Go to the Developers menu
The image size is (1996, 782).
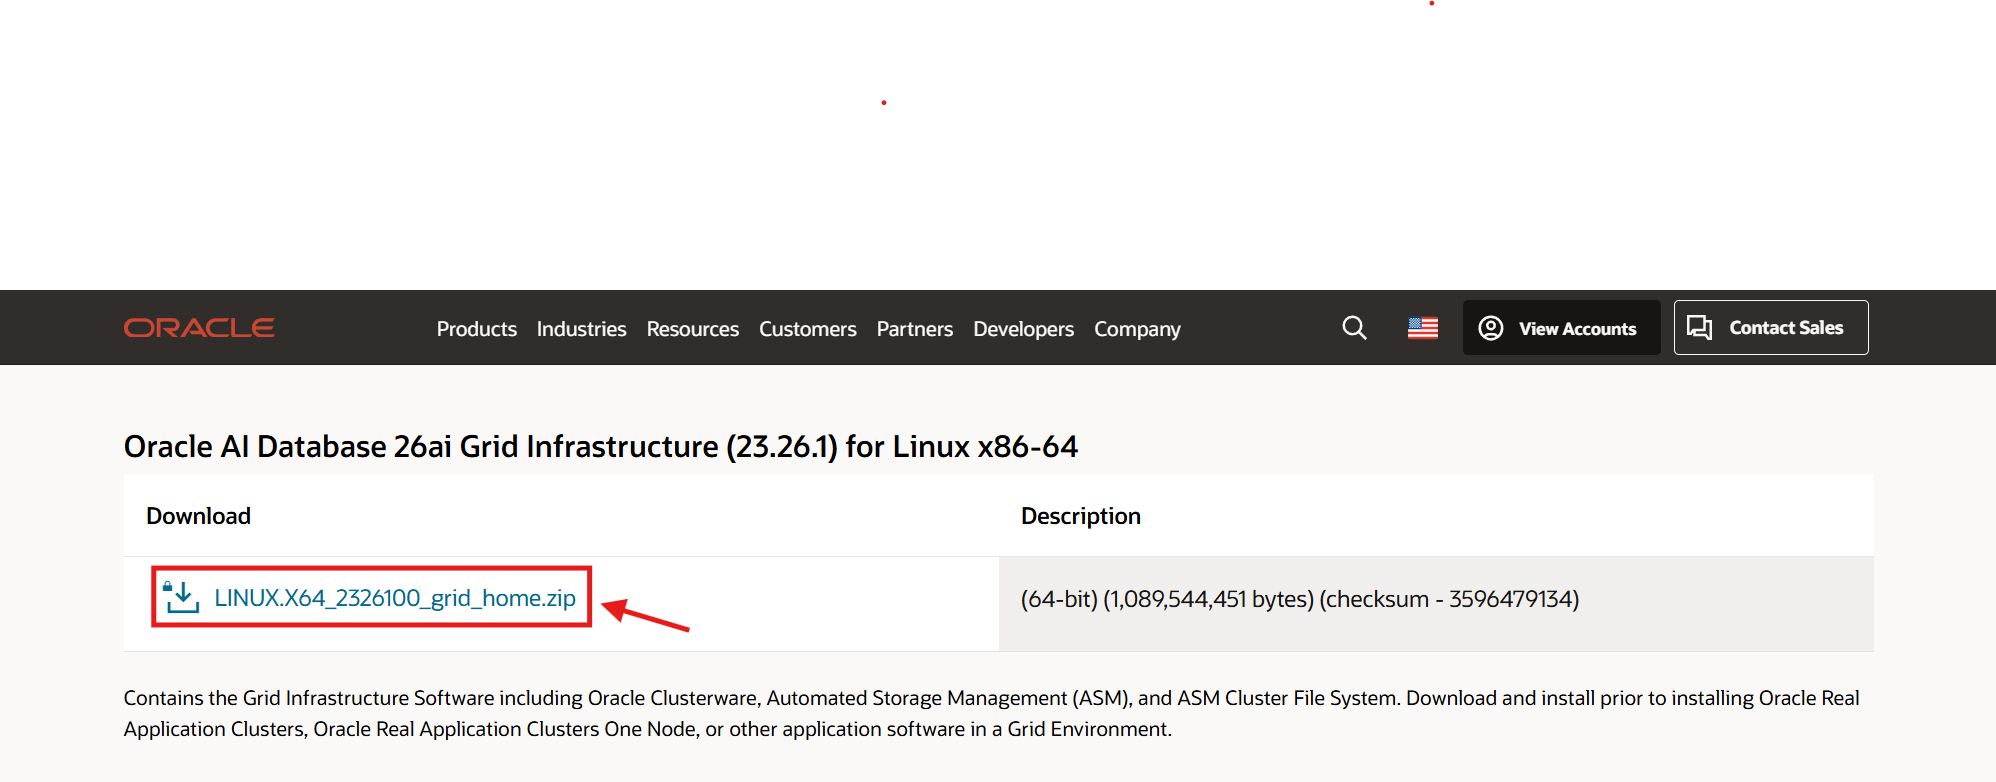(x=1023, y=329)
